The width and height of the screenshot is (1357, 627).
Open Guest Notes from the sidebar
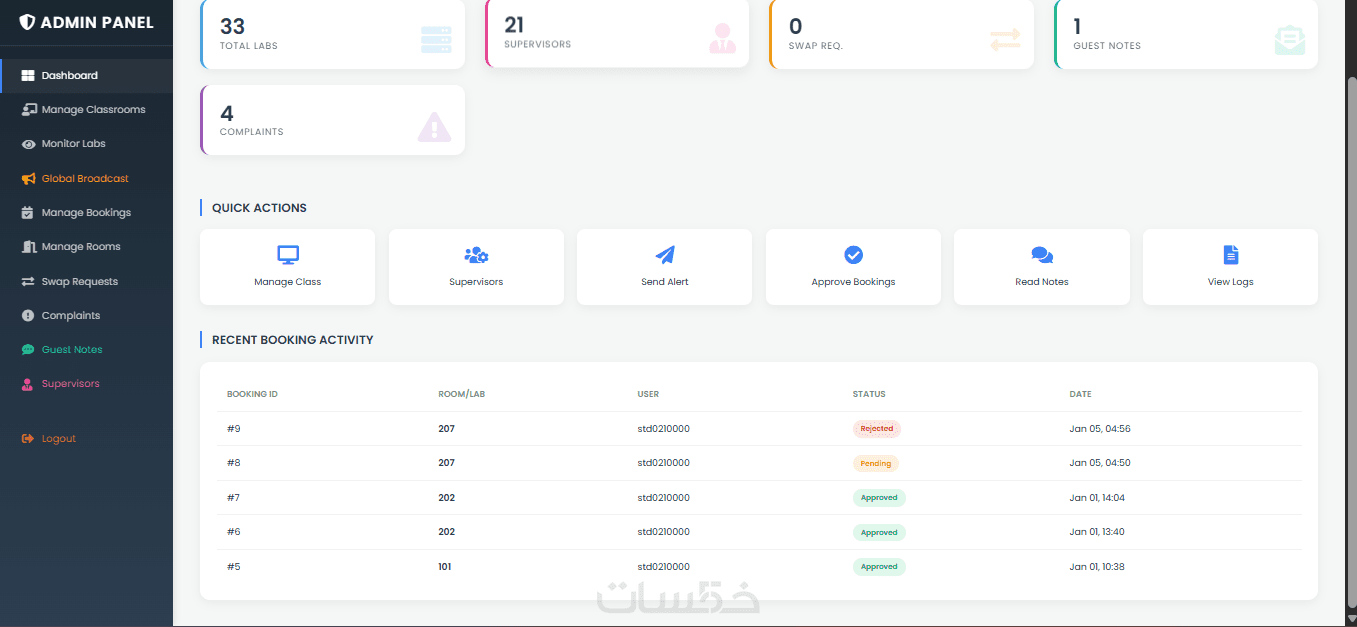click(87, 350)
